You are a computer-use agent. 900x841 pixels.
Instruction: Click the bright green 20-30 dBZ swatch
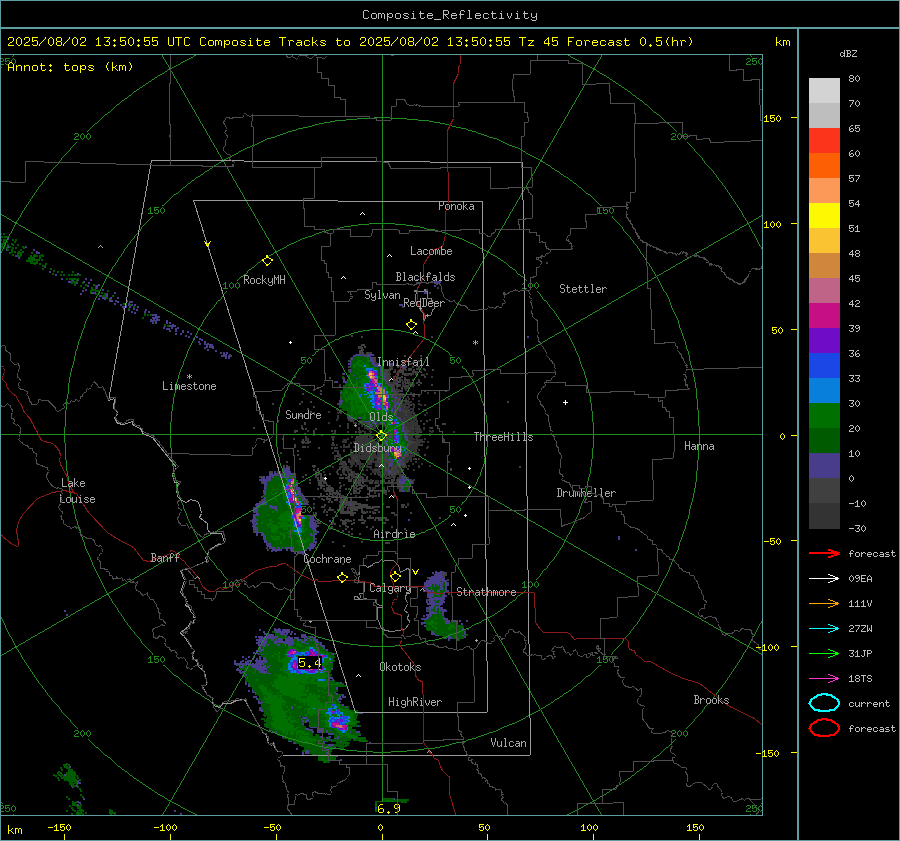(824, 416)
